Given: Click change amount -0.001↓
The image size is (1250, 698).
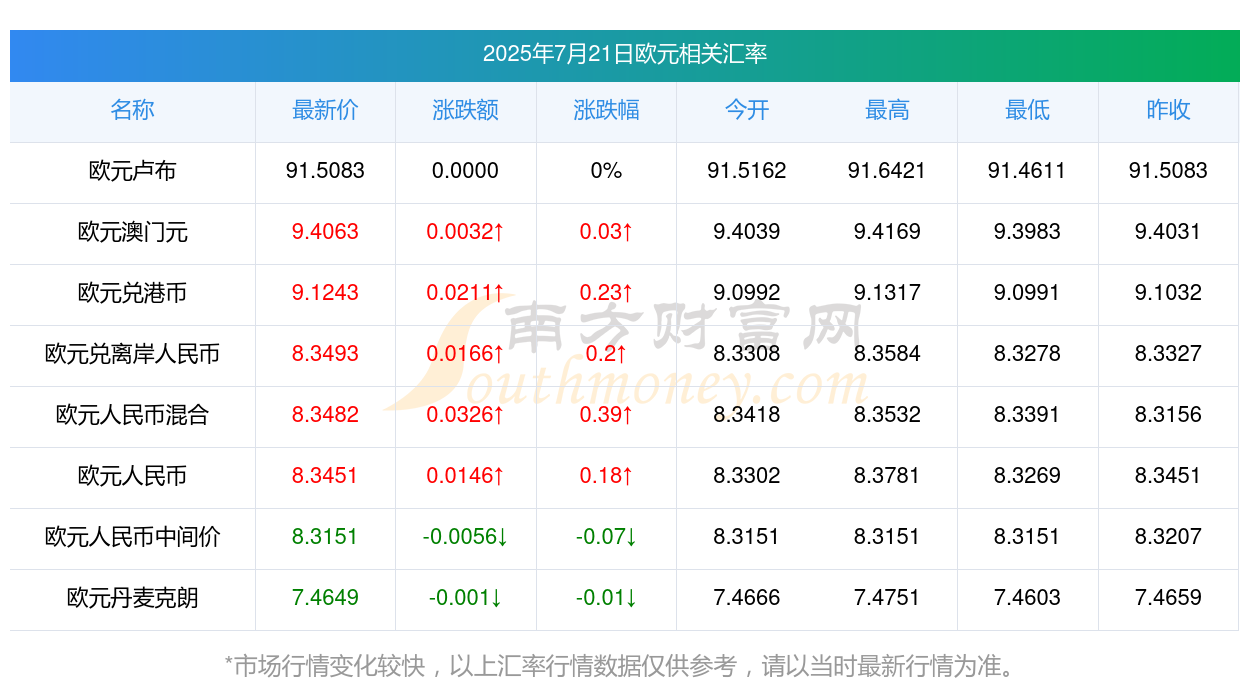Looking at the screenshot, I should tap(465, 598).
